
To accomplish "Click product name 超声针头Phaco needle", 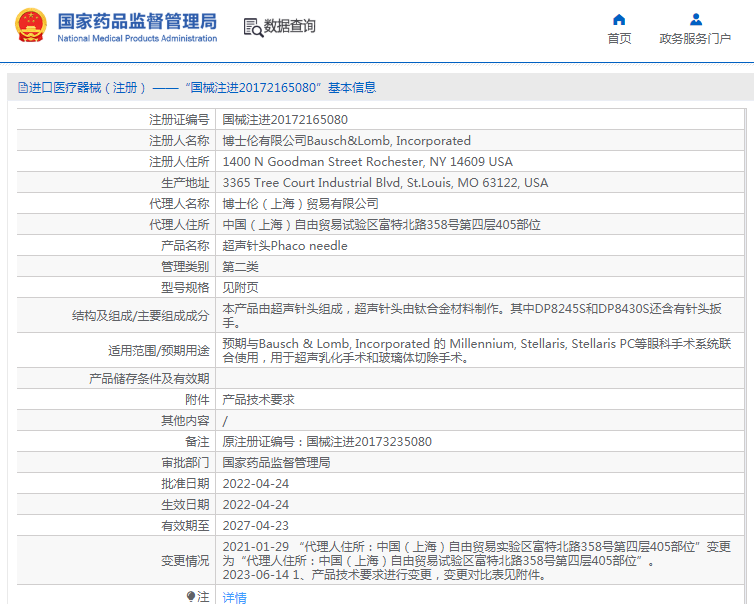I will coord(285,246).
